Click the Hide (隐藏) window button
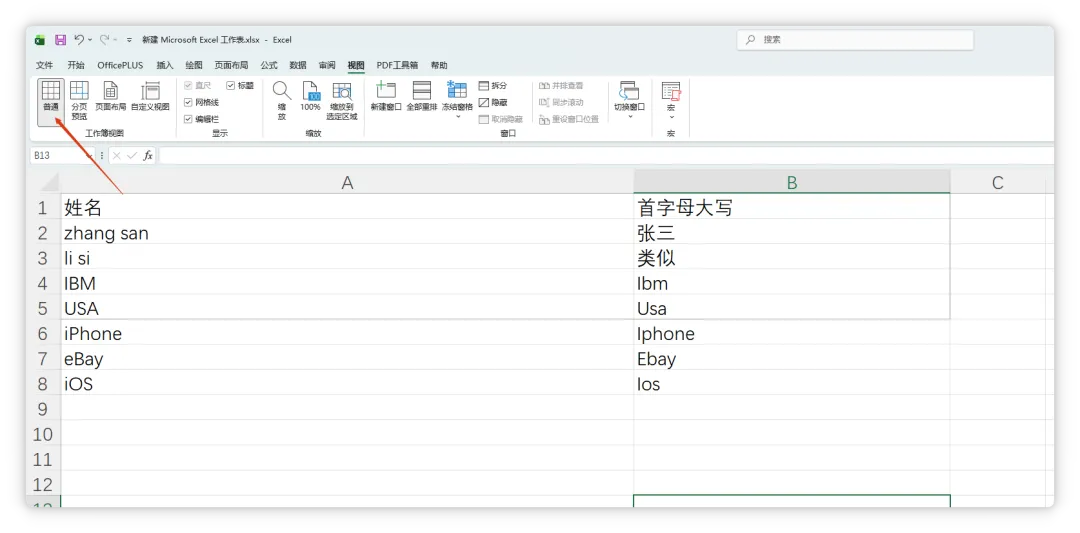Image resolution: width=1080 pixels, height=533 pixels. tap(493, 102)
